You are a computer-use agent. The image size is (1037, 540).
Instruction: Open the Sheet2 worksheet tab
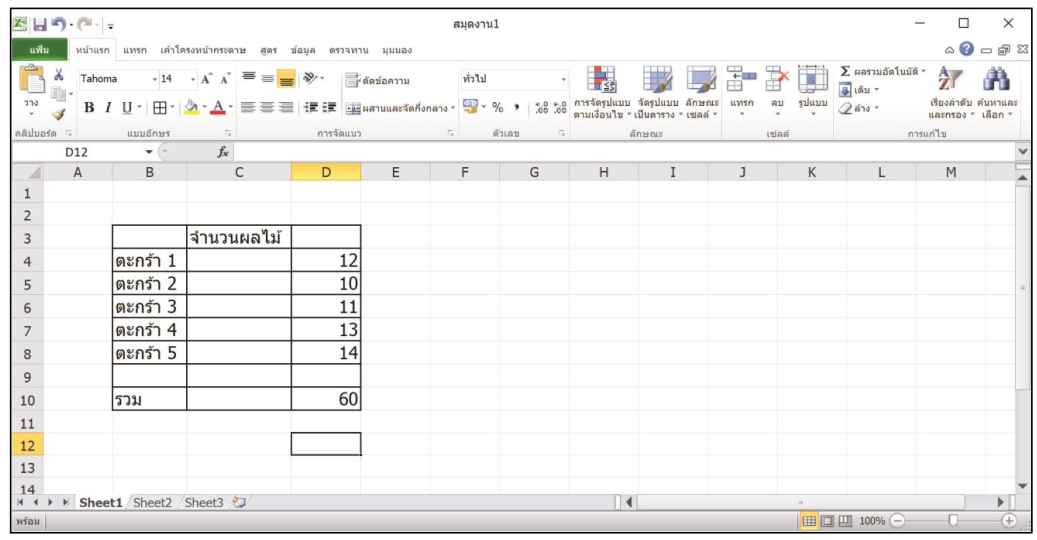click(153, 502)
